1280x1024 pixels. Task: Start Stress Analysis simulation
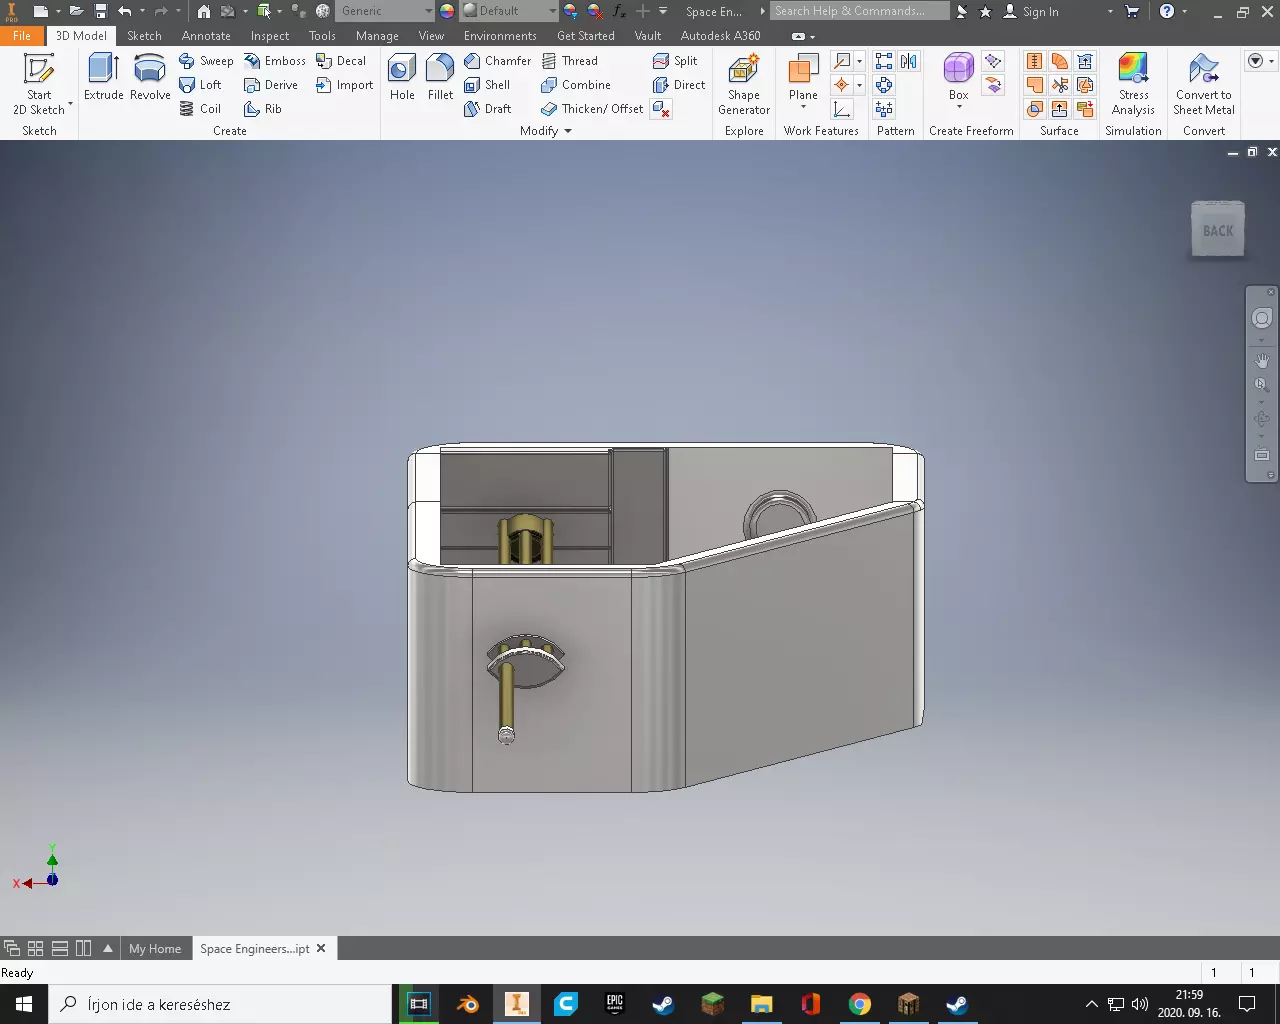coord(1133,85)
